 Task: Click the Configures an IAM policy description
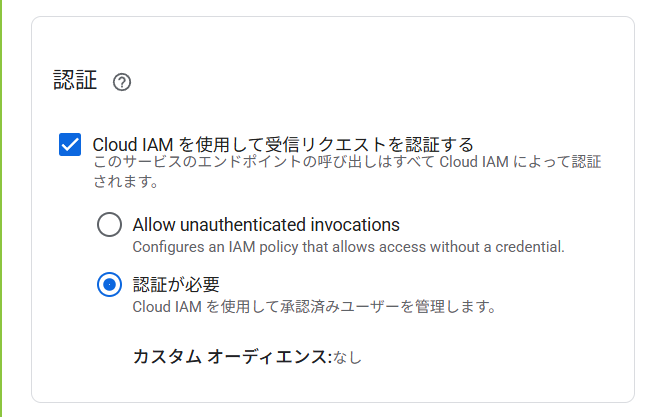point(349,246)
